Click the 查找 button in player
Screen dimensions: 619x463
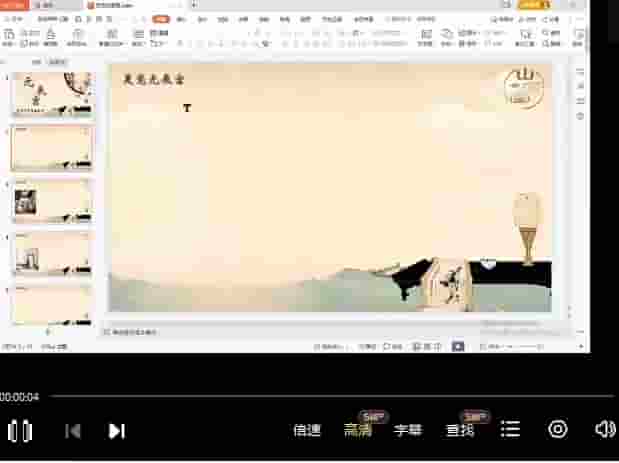tap(459, 430)
